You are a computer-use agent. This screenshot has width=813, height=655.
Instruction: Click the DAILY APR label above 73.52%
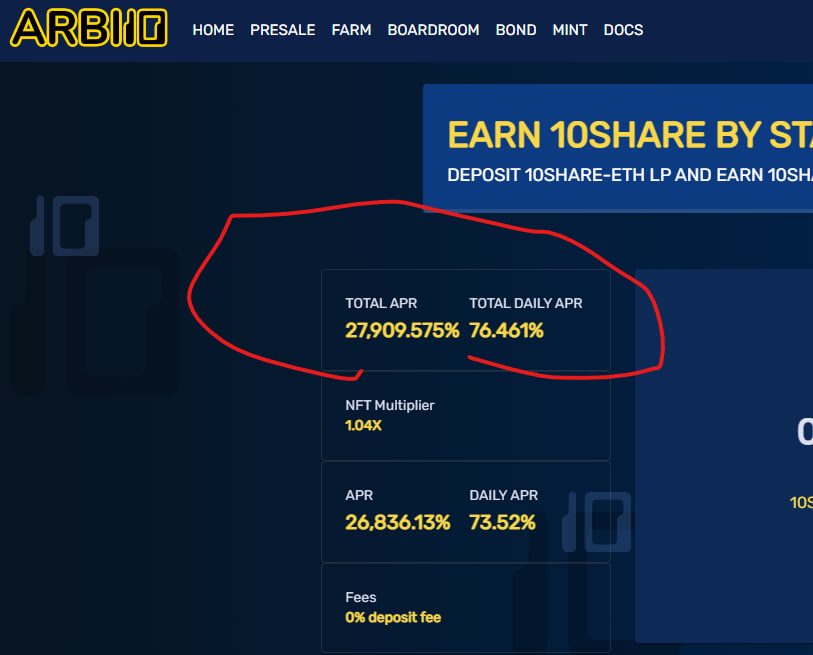click(503, 495)
